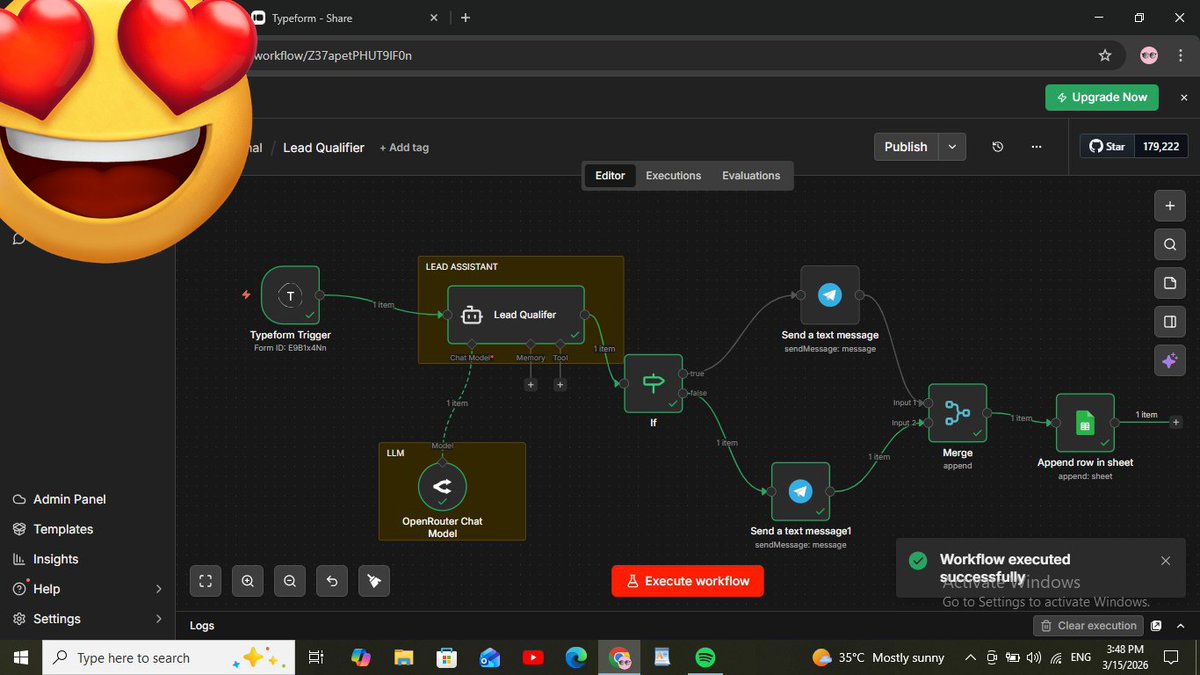Open the Send a text message Telegram node

tap(829, 295)
